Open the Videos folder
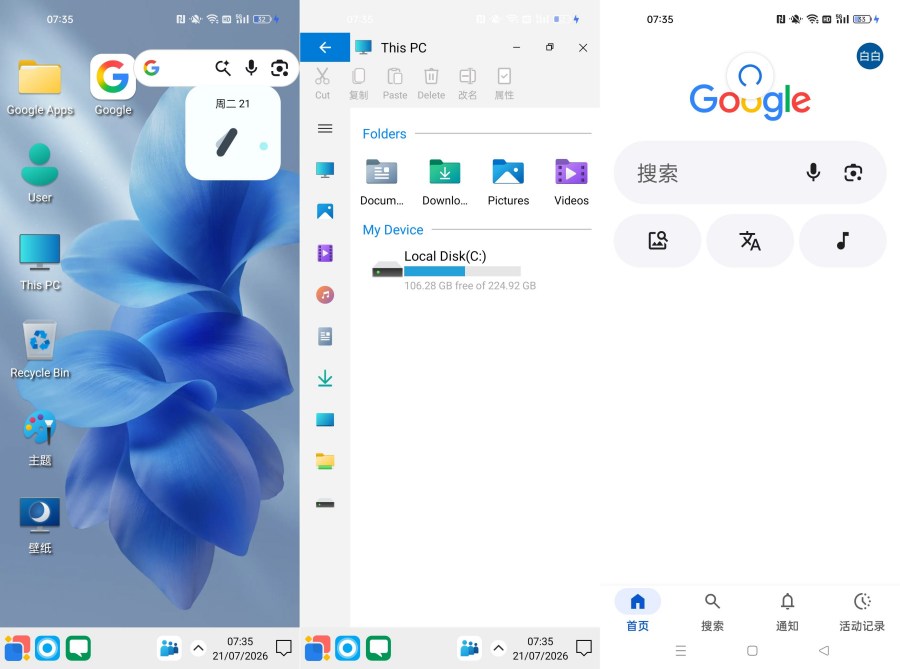The image size is (900, 669). click(x=571, y=182)
